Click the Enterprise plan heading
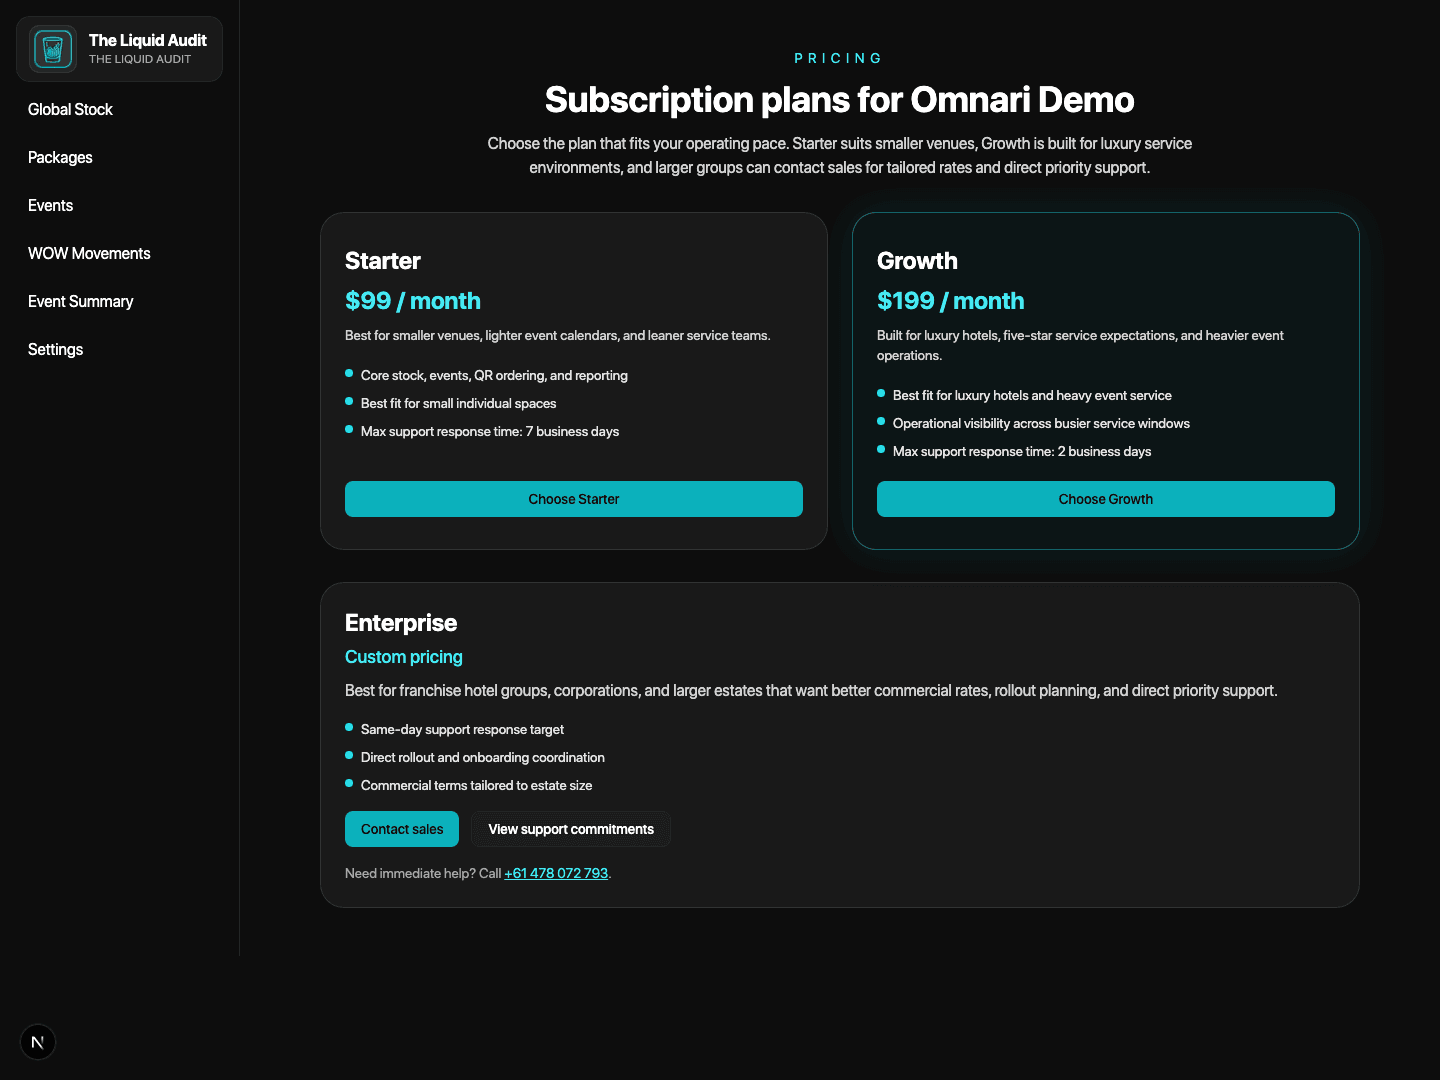 pyautogui.click(x=401, y=623)
